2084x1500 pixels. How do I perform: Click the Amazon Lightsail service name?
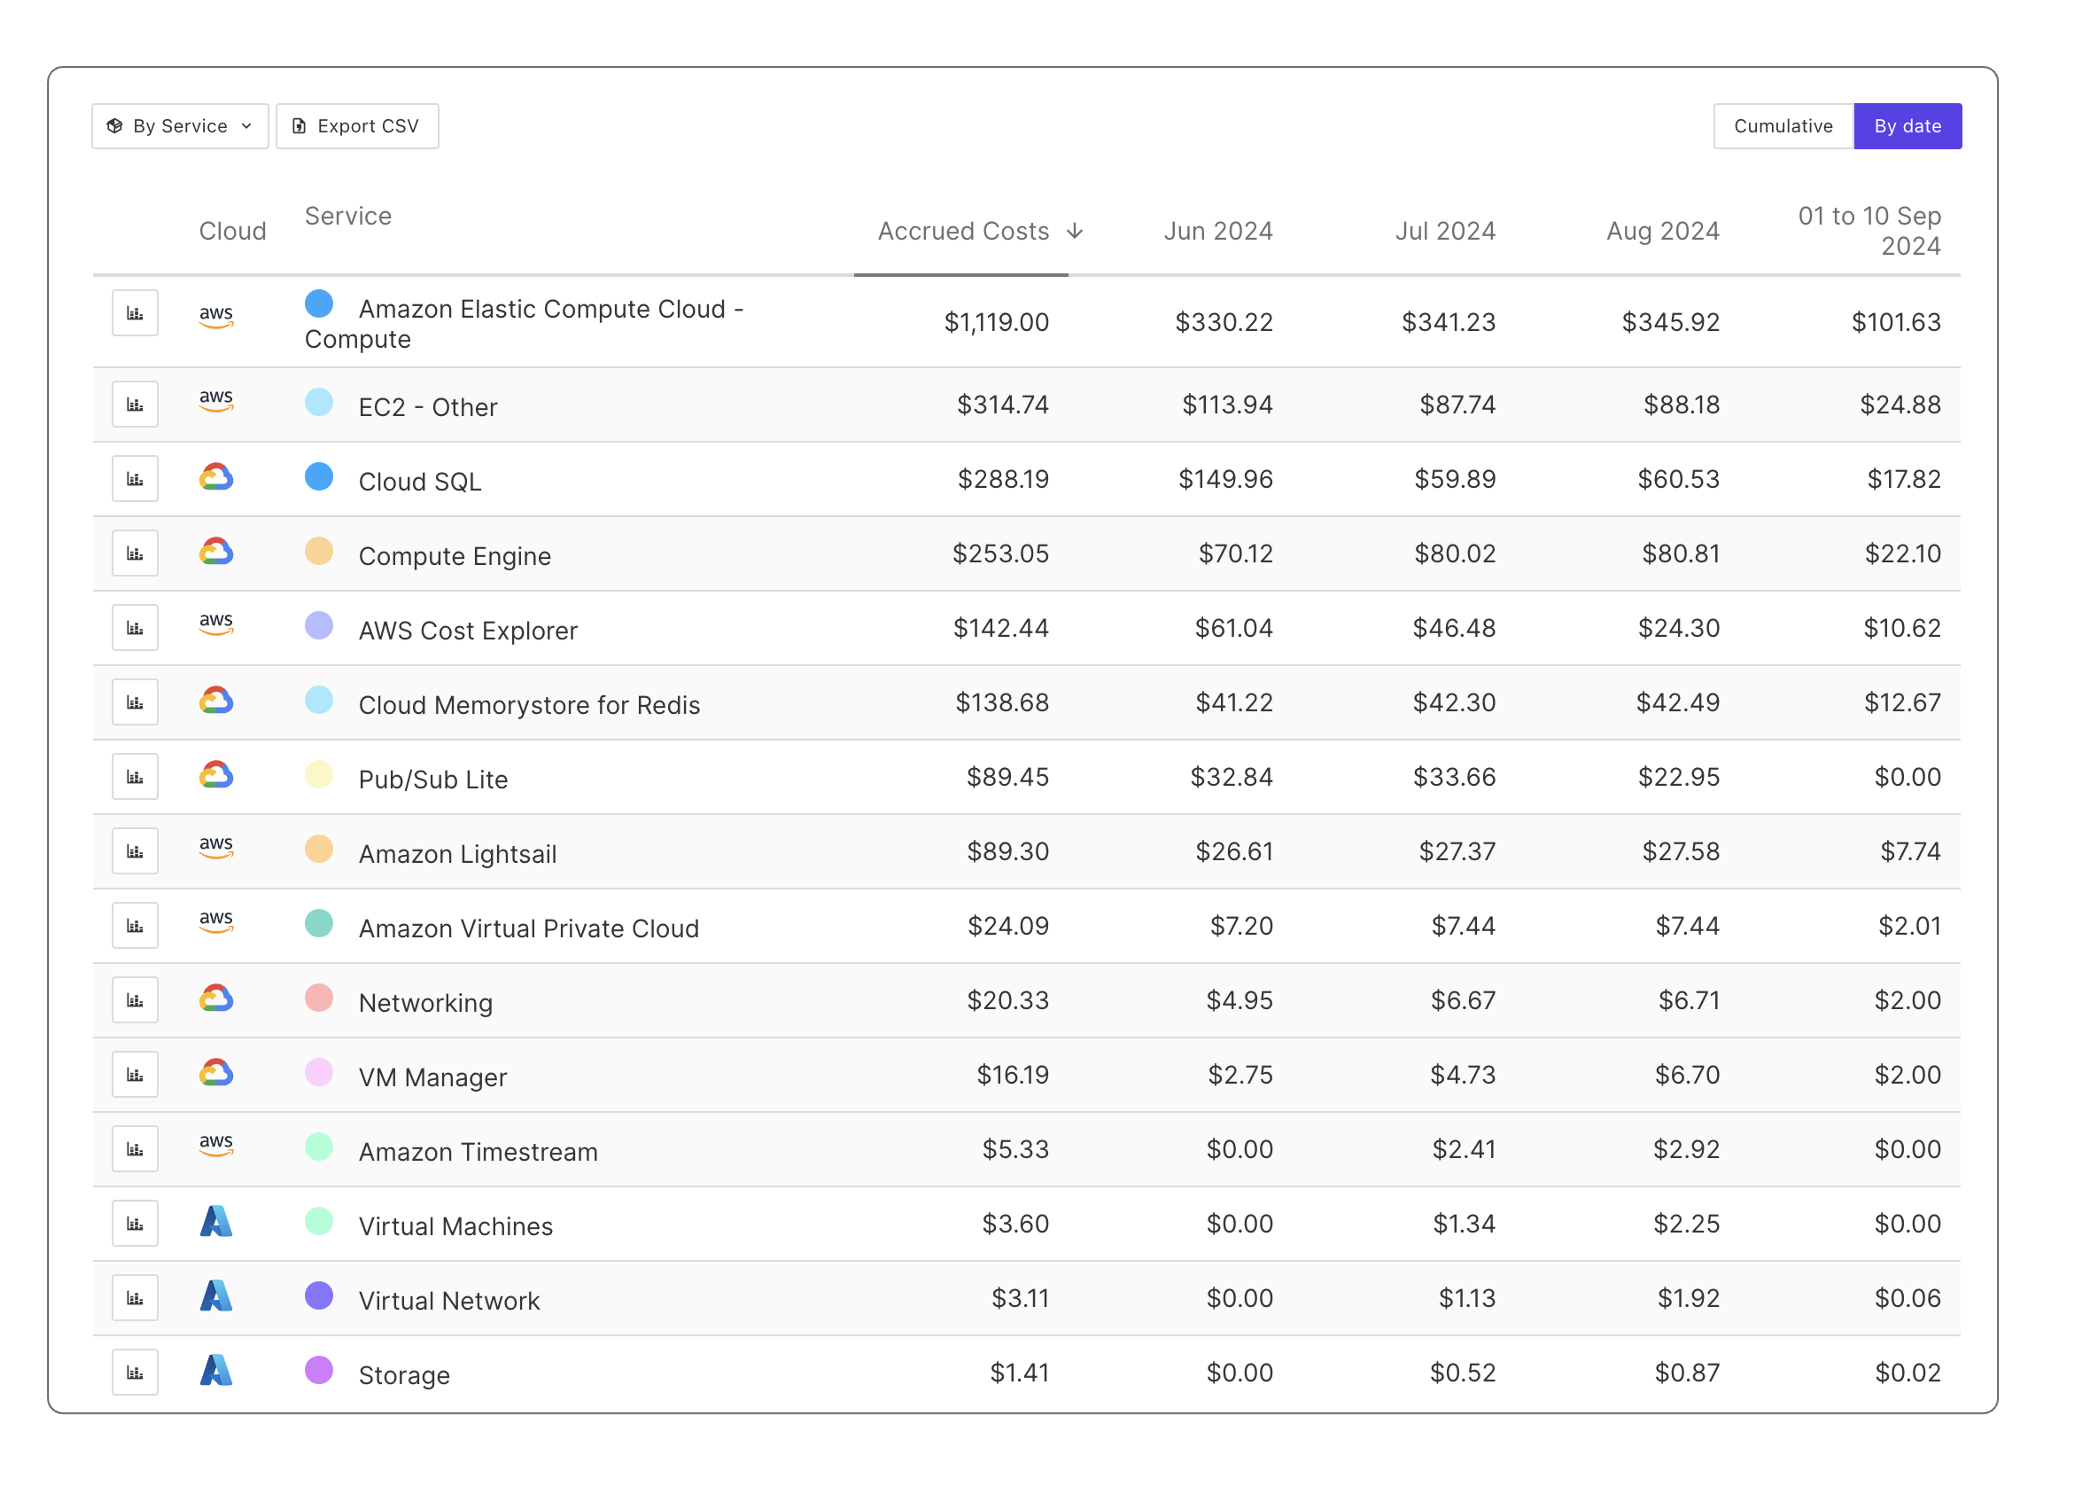pyautogui.click(x=458, y=854)
